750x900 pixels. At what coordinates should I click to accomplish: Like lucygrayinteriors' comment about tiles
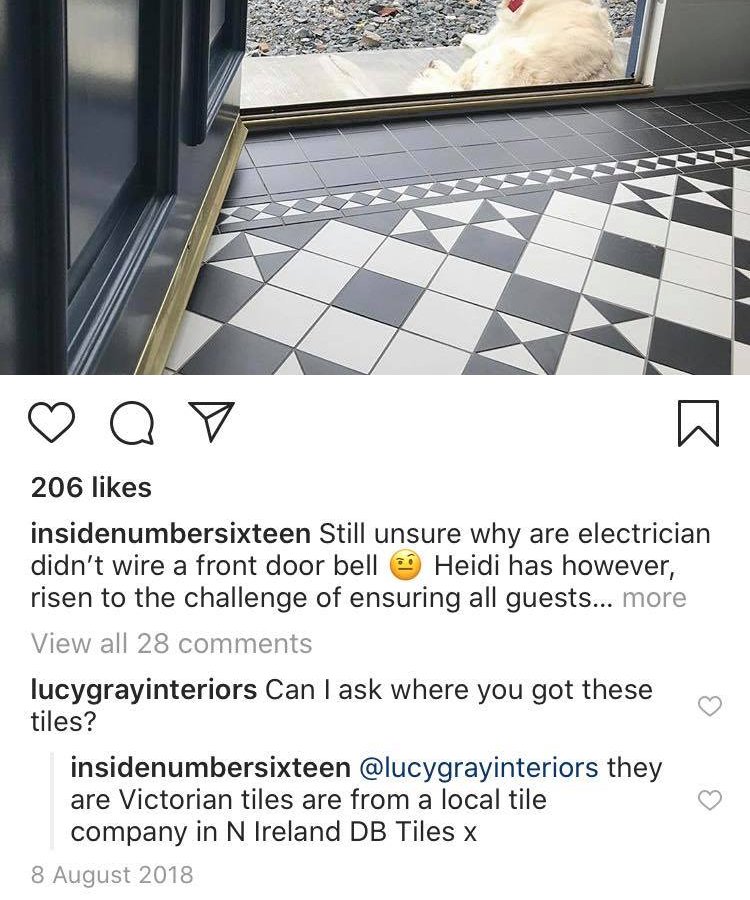tap(710, 706)
